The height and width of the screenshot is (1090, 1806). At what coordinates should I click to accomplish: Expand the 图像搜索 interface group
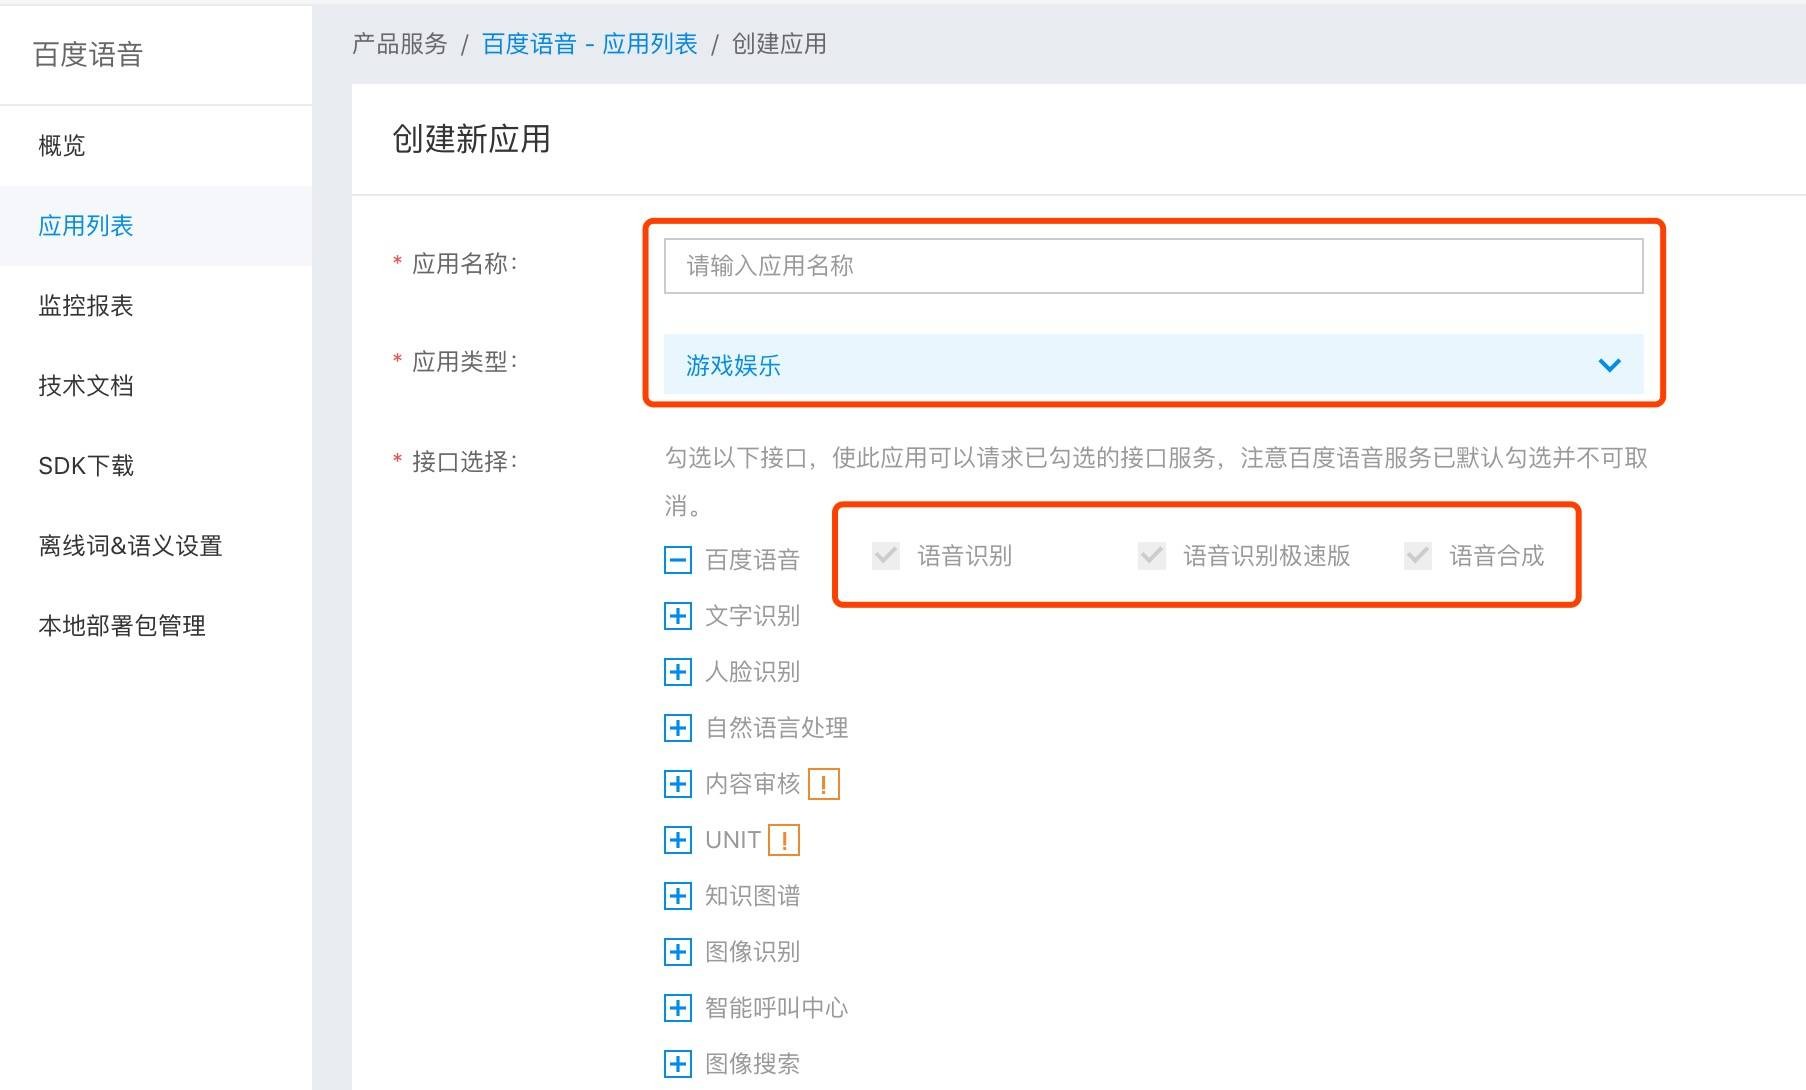677,1063
